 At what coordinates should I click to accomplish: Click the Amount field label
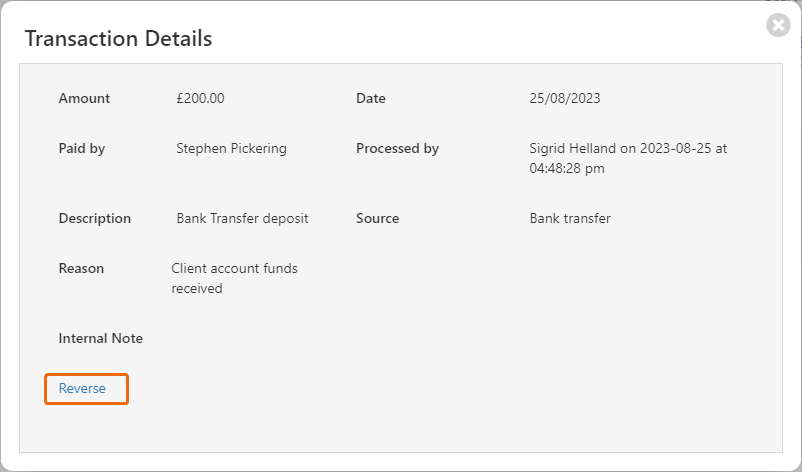tap(84, 98)
